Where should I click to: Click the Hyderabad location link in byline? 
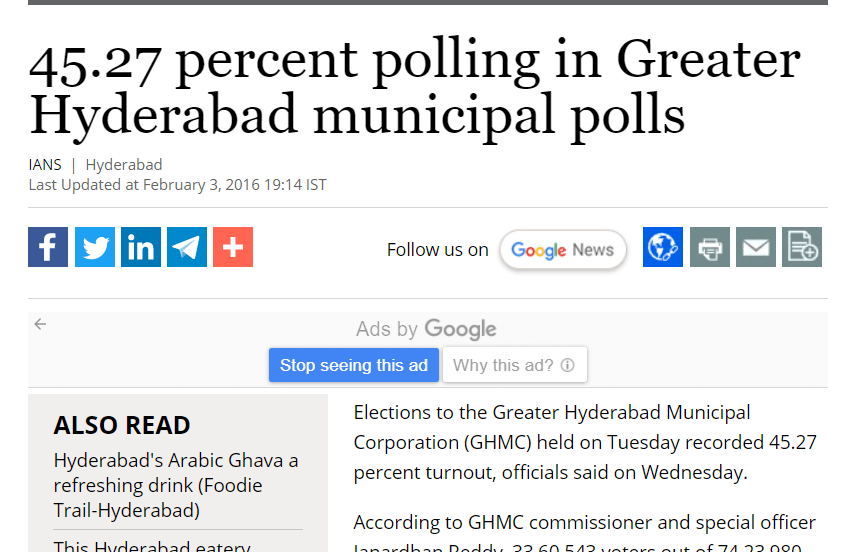point(124,165)
